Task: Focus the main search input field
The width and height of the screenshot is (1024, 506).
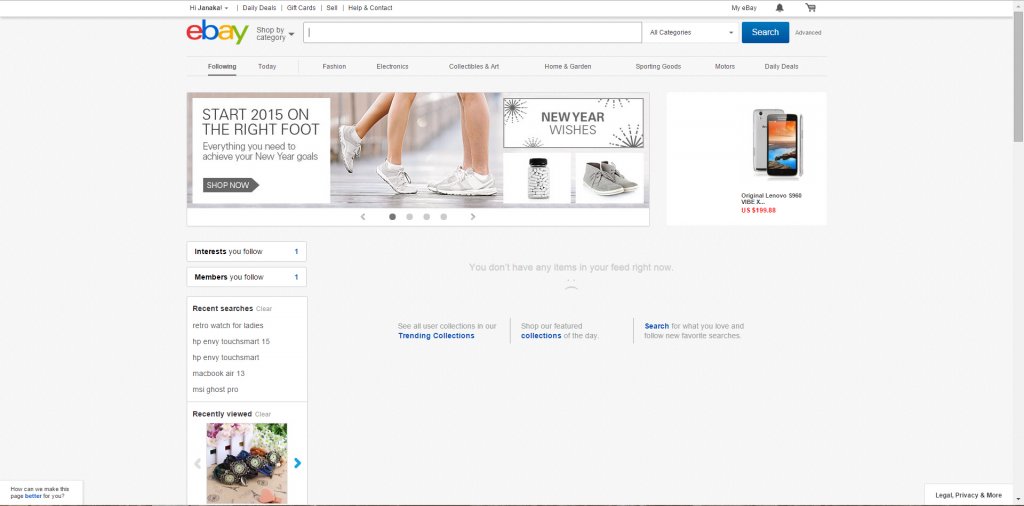Action: pos(473,33)
